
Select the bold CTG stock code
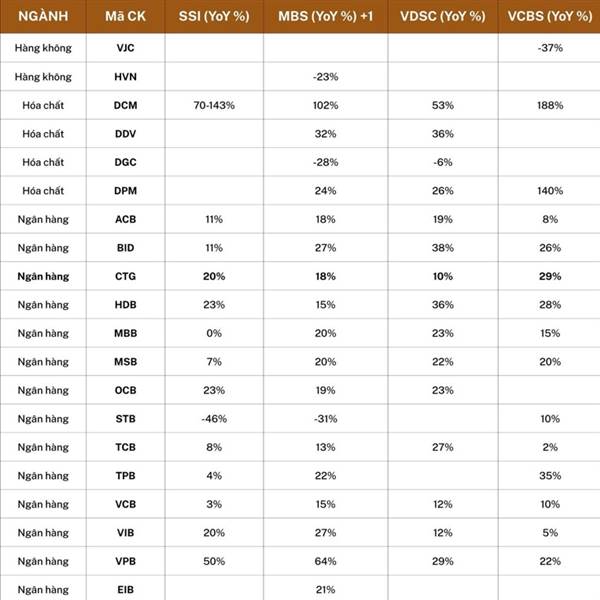126,276
